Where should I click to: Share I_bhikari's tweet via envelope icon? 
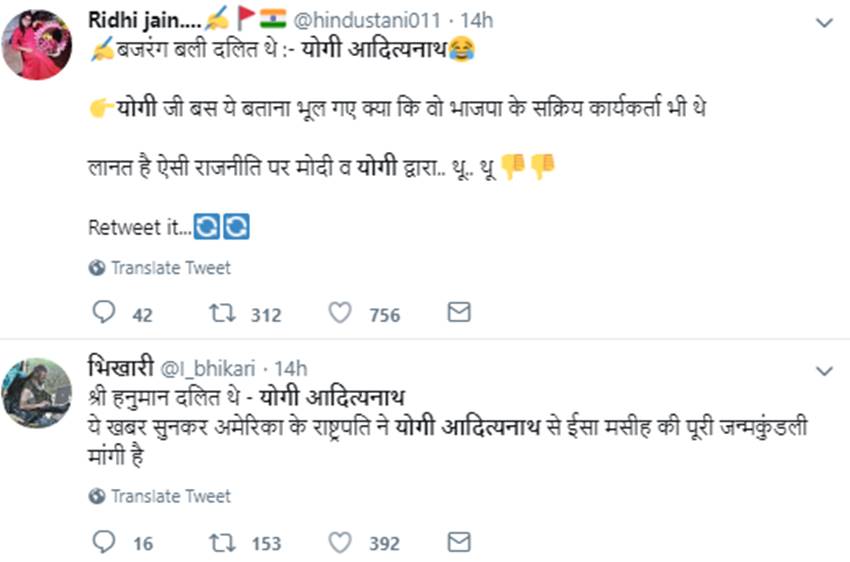458,542
